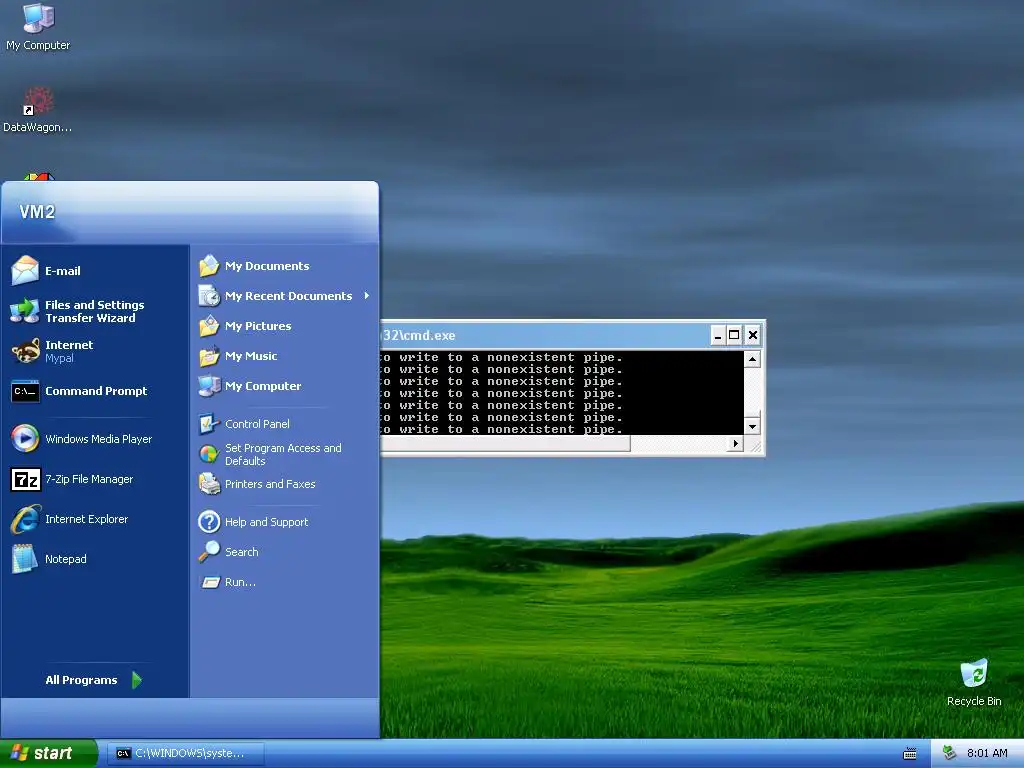The width and height of the screenshot is (1024, 768).
Task: Launch the 7-Zip File Manager icon
Action: coord(25,479)
